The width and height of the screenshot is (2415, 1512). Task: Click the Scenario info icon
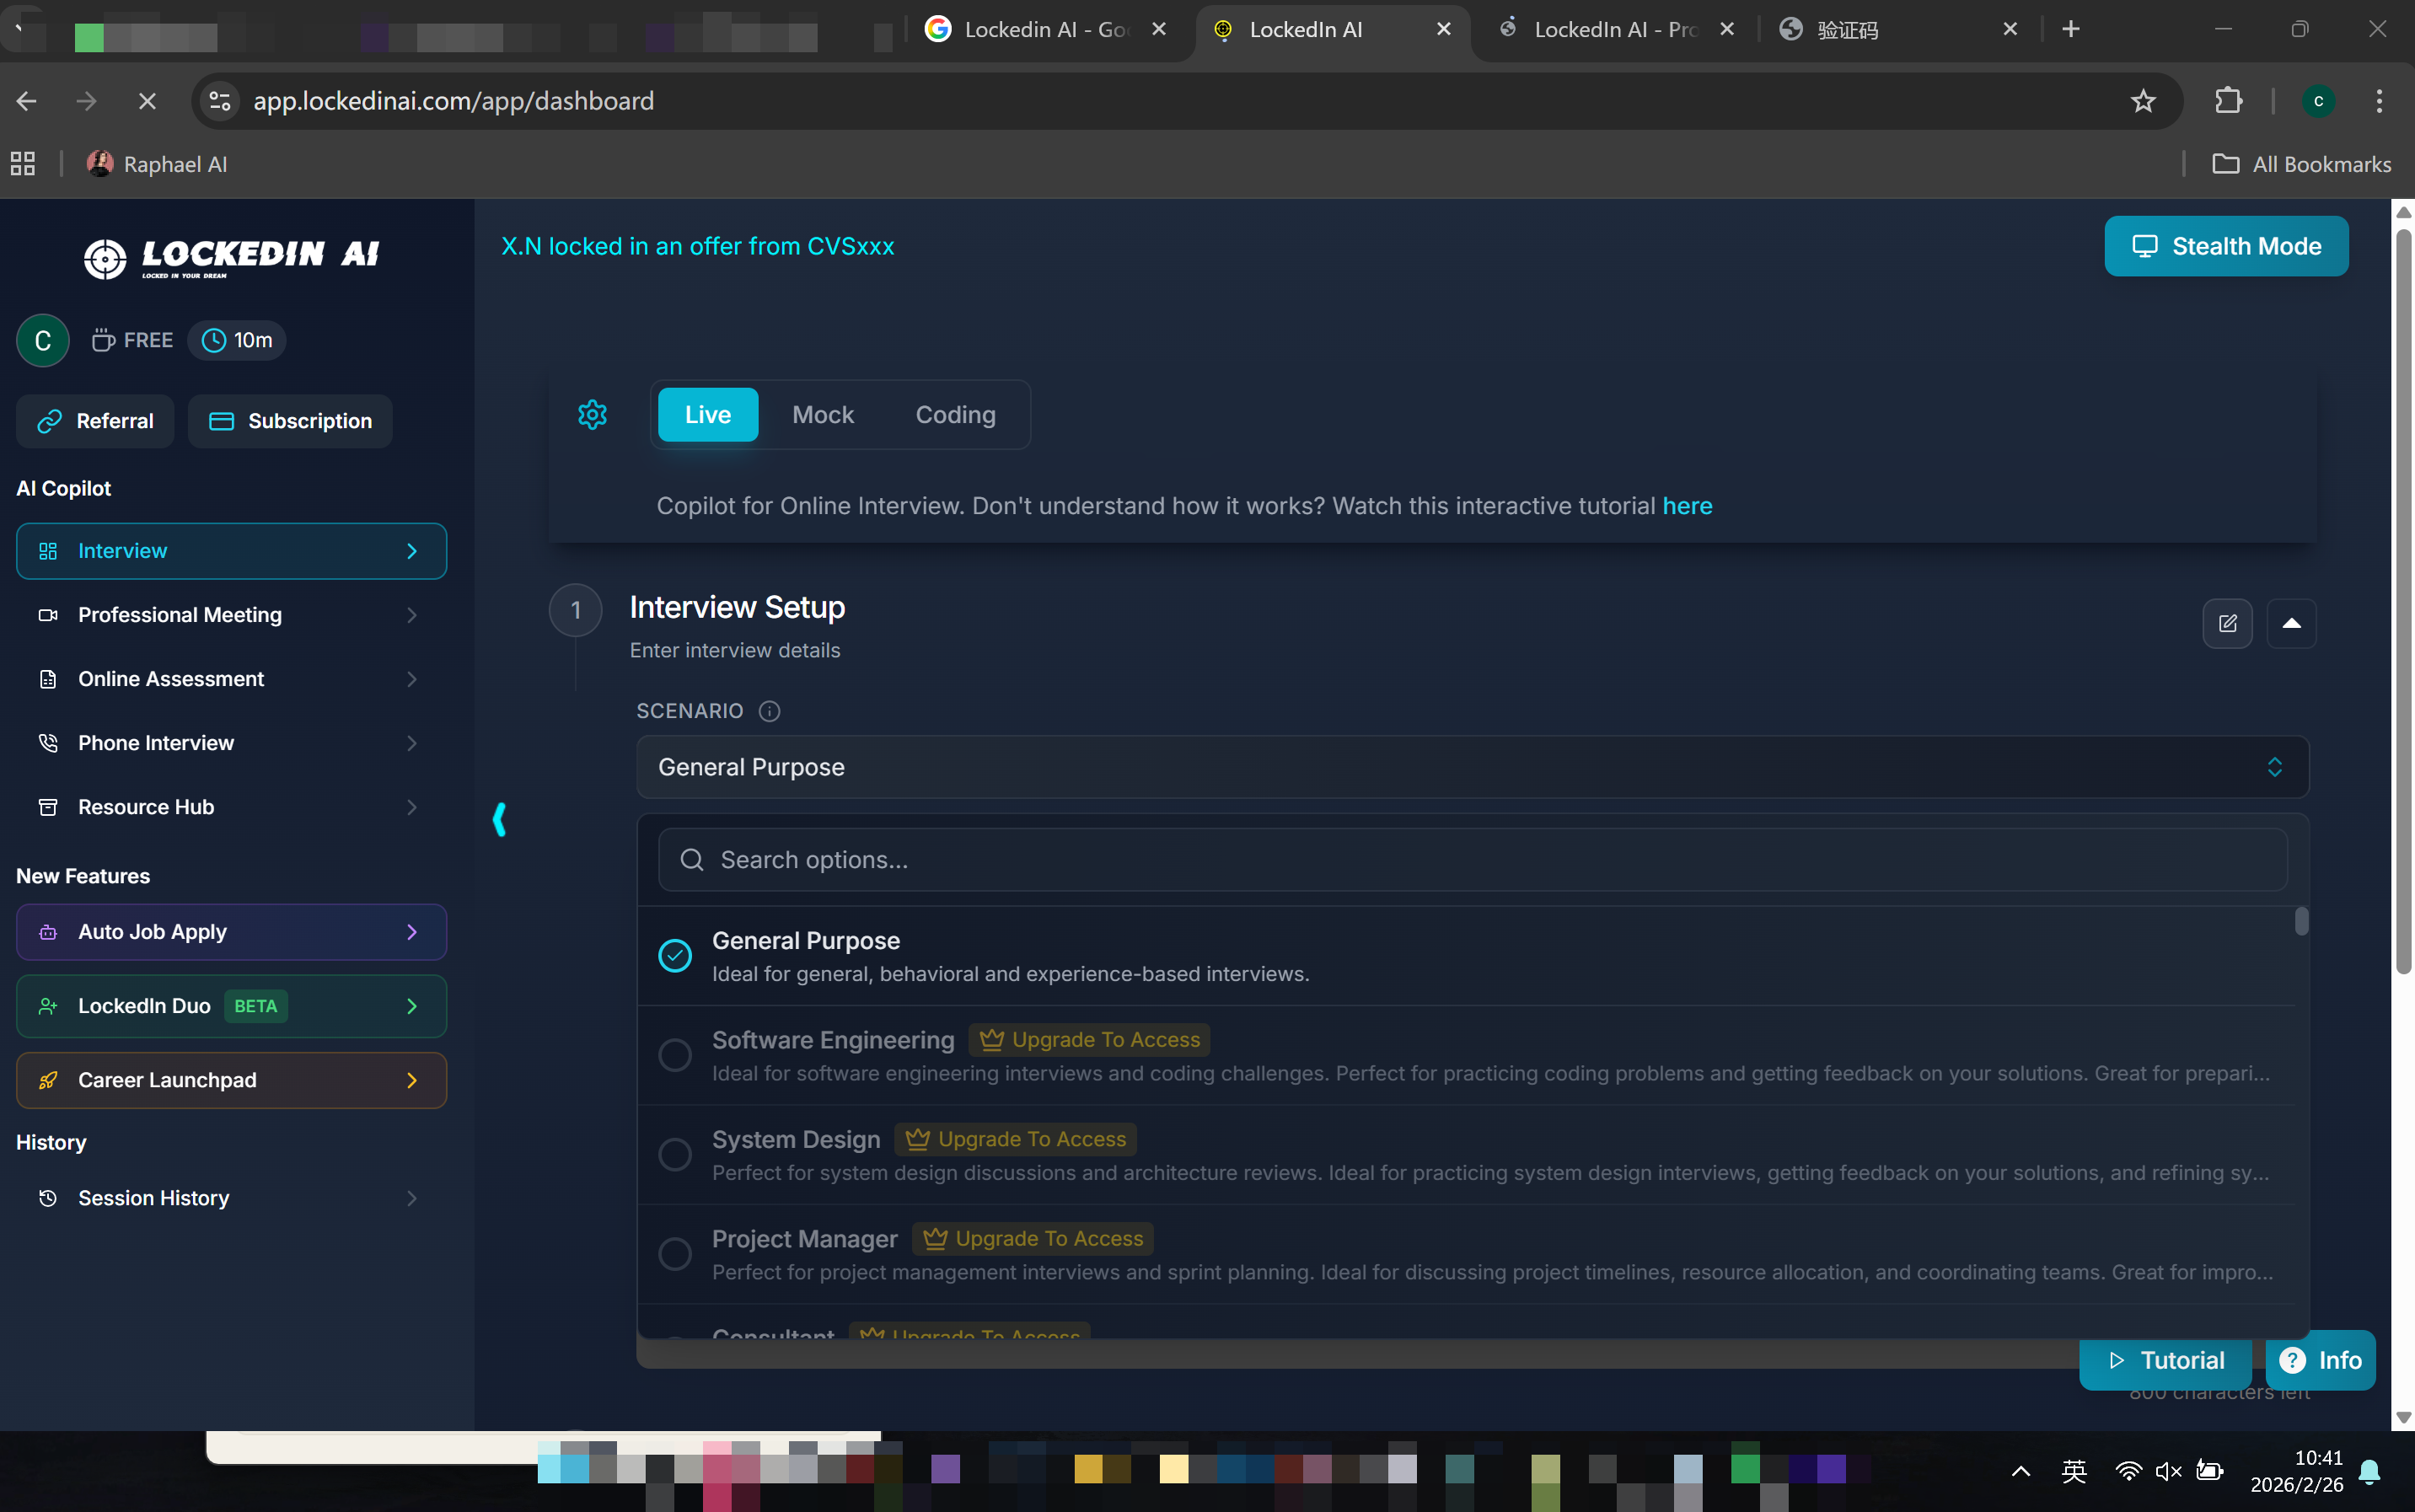769,711
